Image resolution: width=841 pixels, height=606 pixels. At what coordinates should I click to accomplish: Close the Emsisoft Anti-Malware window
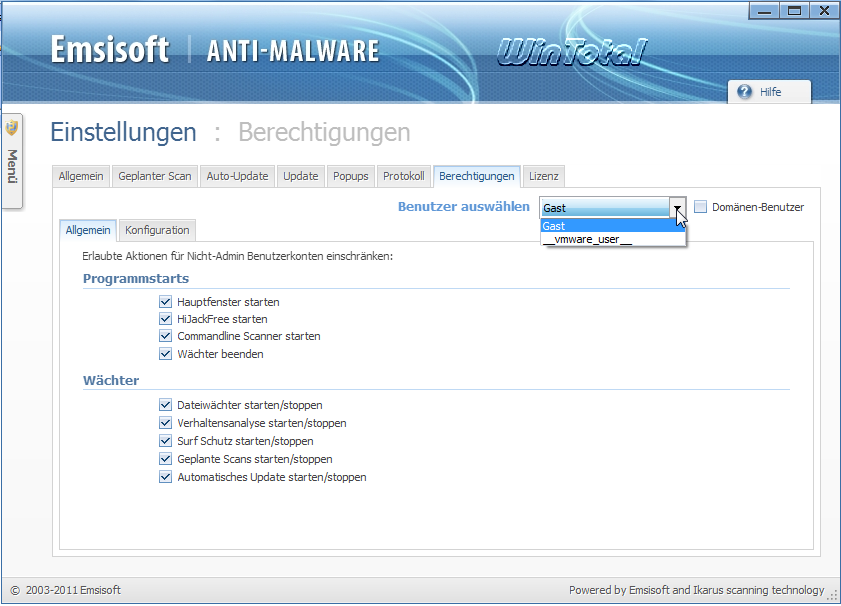824,11
